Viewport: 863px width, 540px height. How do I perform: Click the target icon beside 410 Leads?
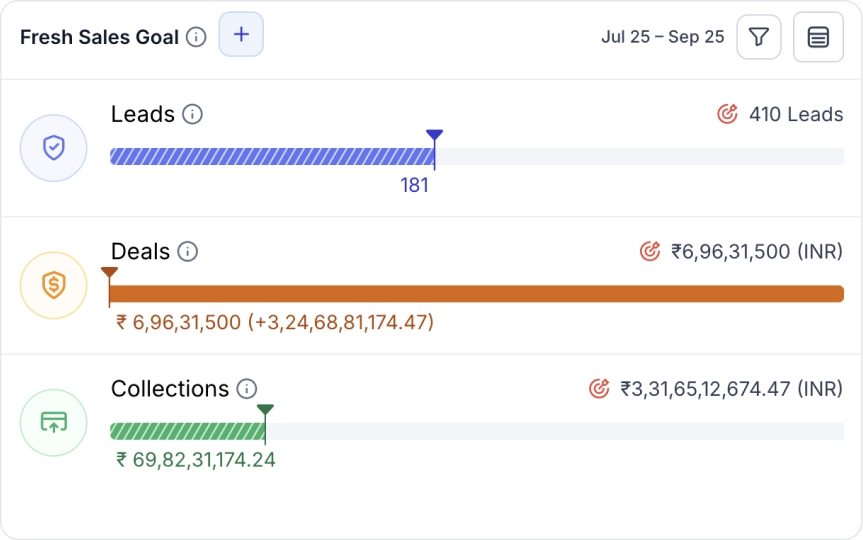[728, 114]
